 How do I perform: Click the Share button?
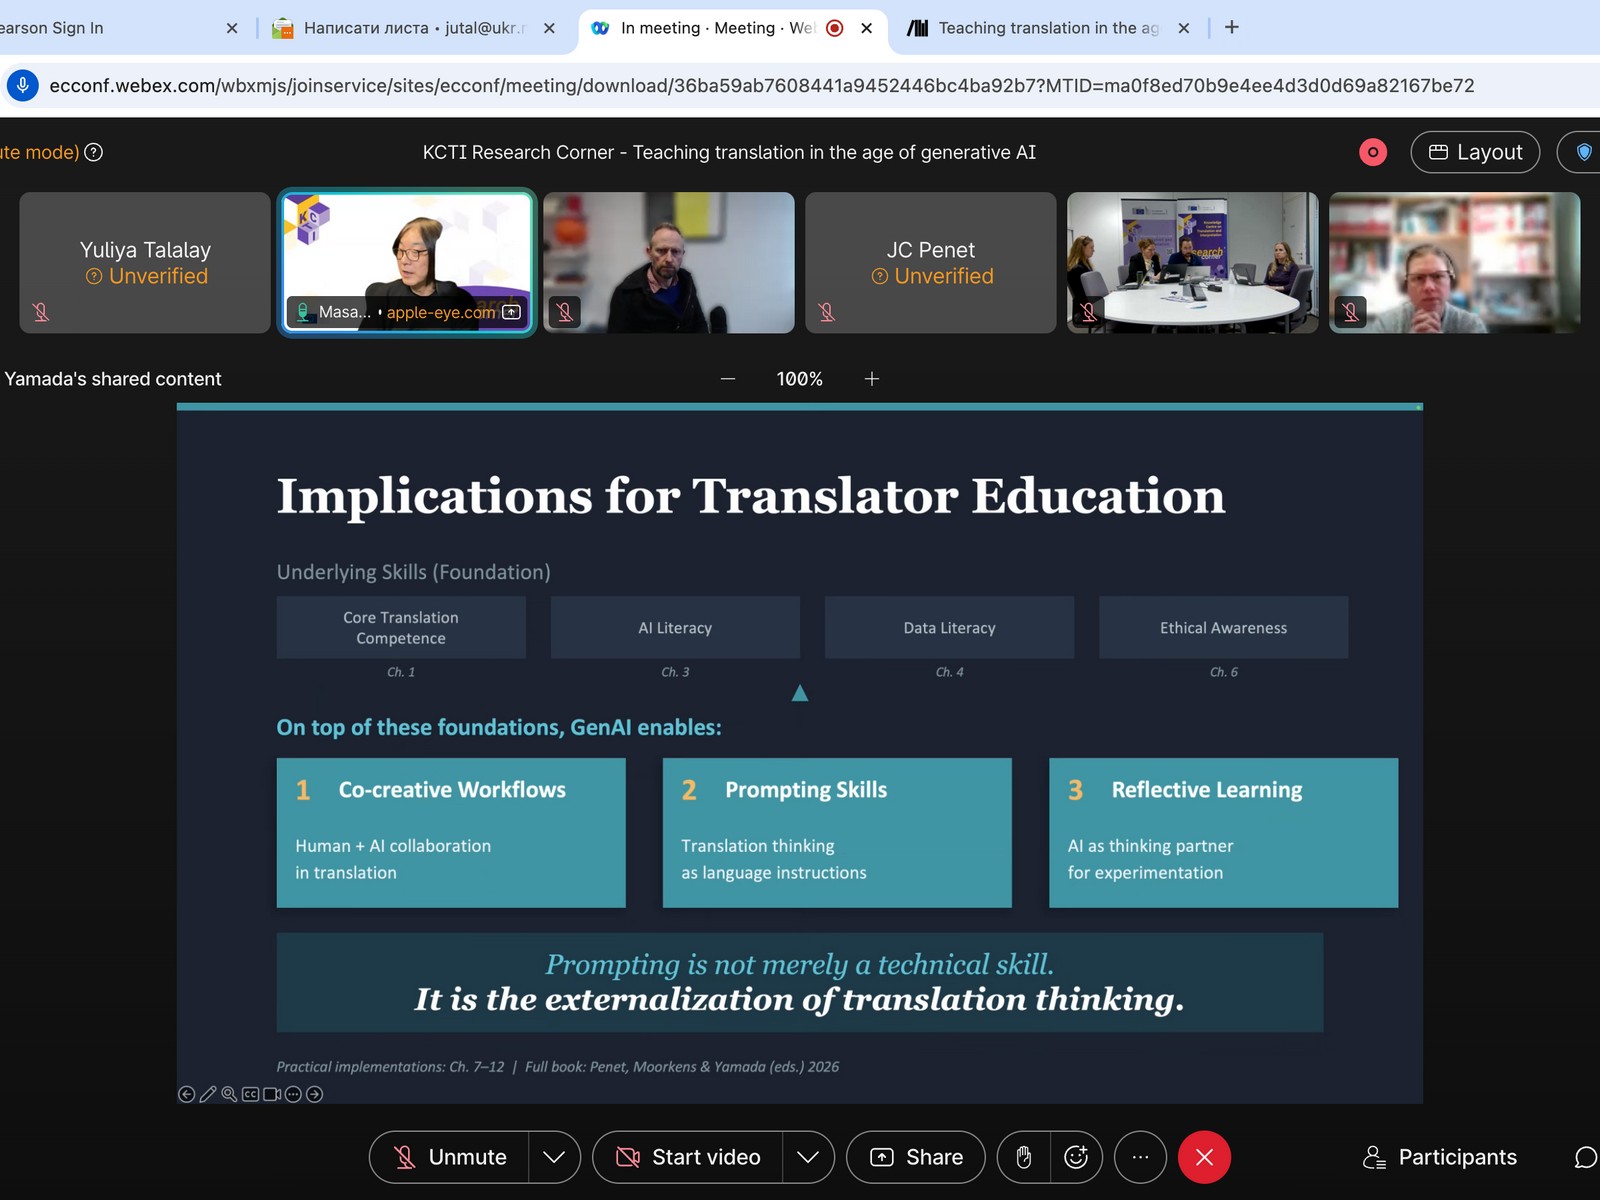(915, 1157)
